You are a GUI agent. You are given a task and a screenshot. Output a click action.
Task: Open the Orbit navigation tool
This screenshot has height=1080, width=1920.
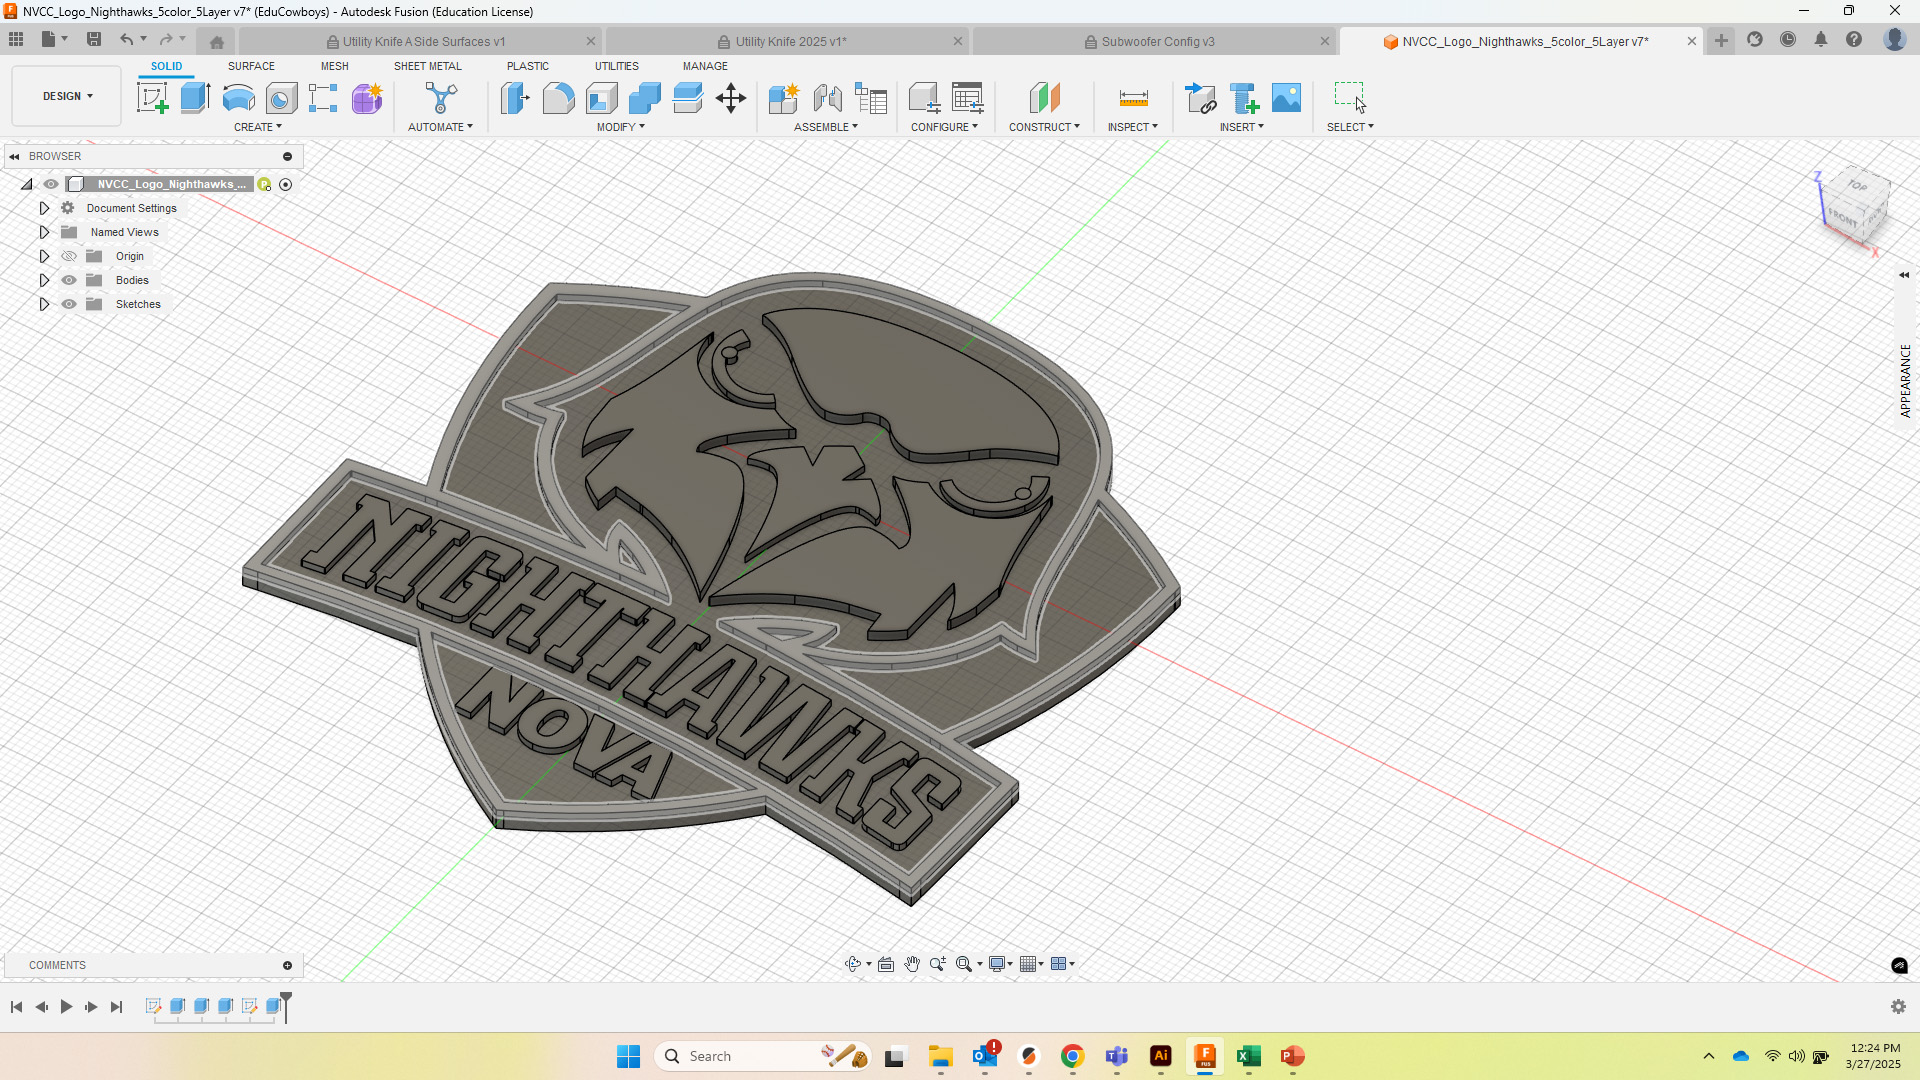pyautogui.click(x=853, y=964)
